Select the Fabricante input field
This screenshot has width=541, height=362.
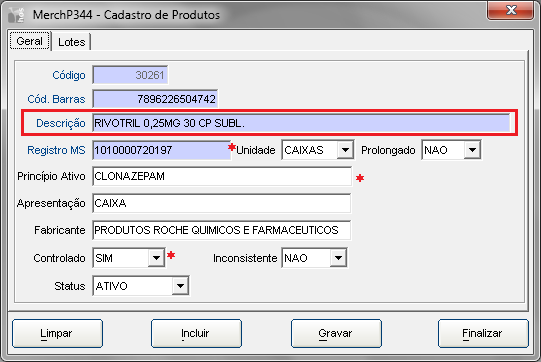point(222,230)
